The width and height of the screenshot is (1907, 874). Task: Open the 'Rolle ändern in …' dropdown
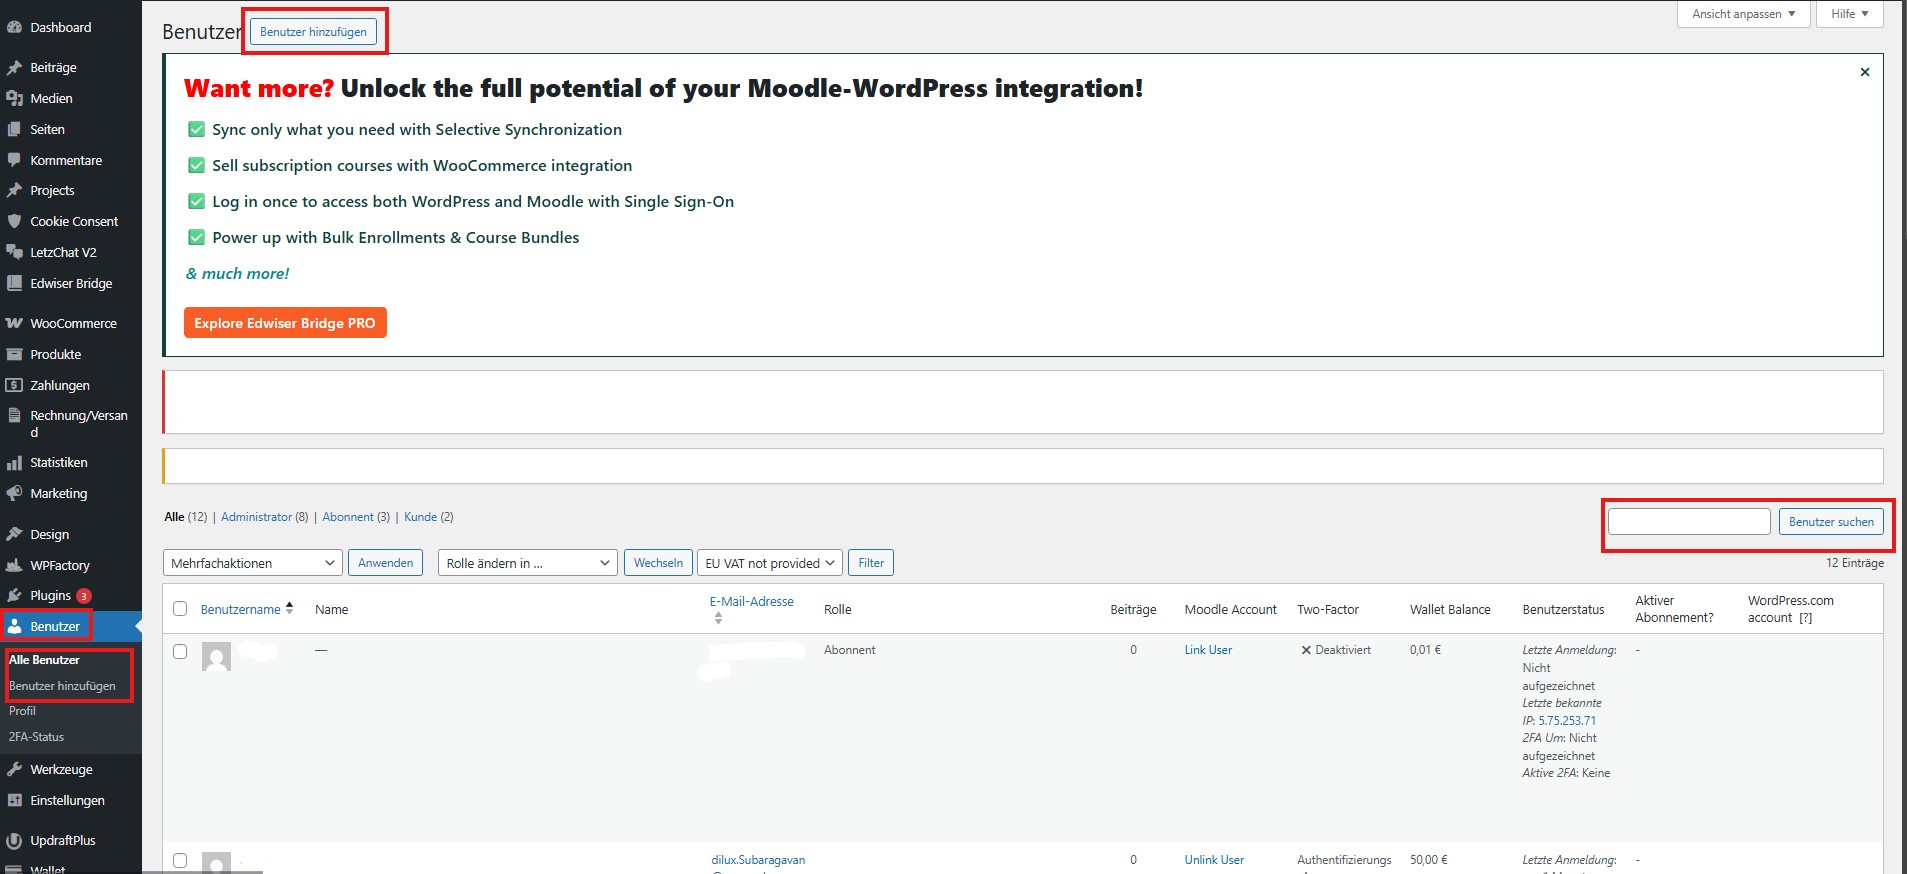(x=528, y=563)
